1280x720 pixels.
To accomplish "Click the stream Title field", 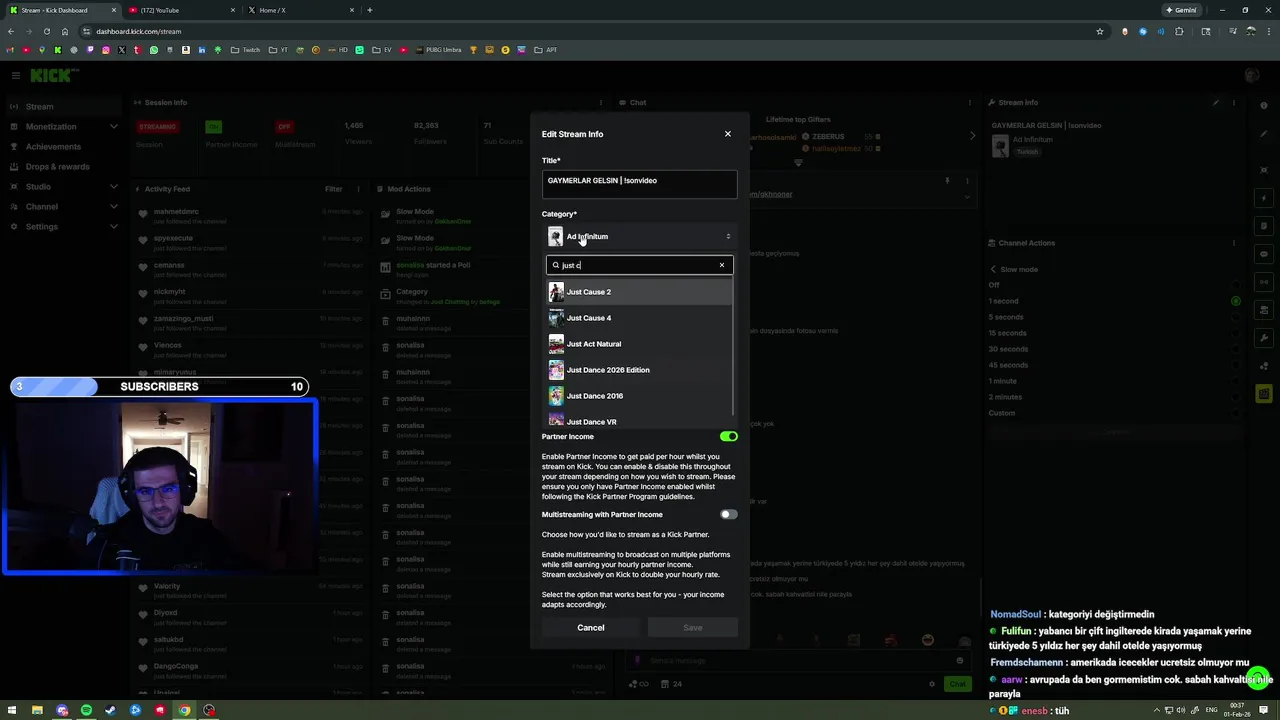I will point(640,183).
